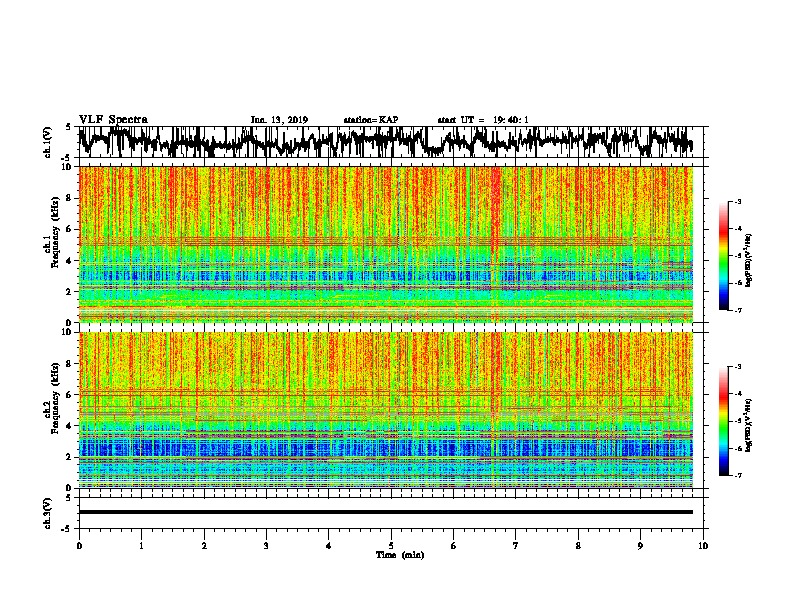
Task: Click the ch.3(V) axis label
Action: (48, 513)
